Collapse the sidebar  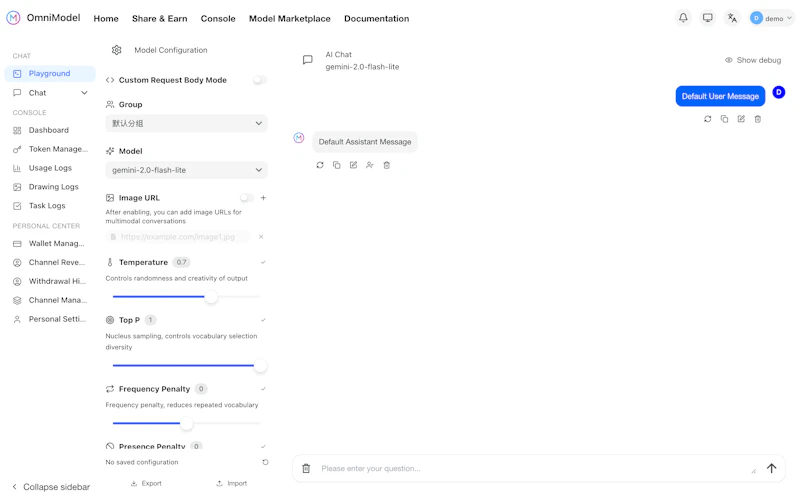pyautogui.click(x=51, y=487)
